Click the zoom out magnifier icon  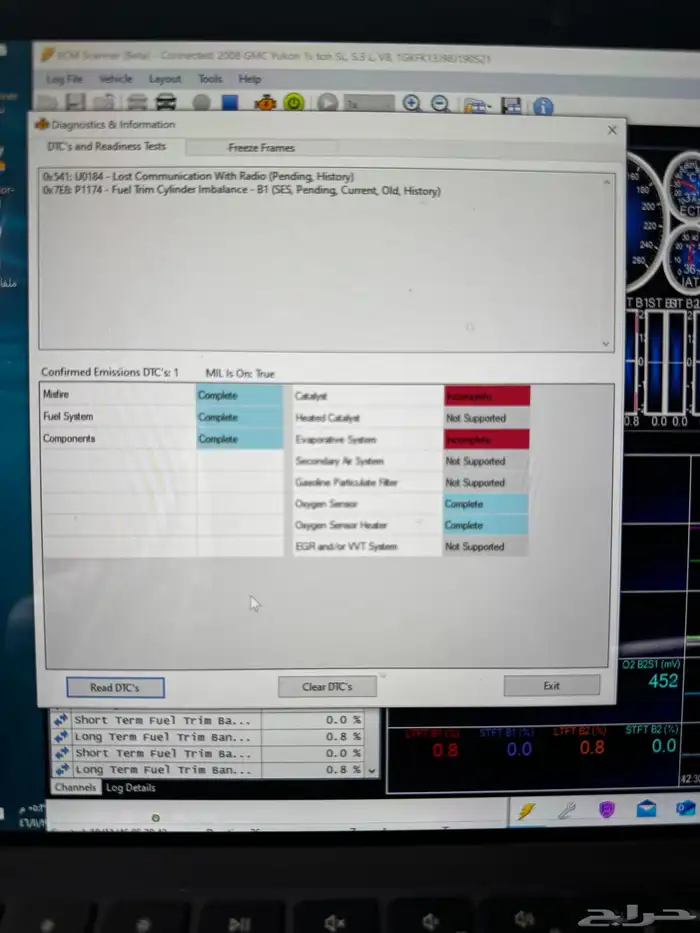(440, 104)
